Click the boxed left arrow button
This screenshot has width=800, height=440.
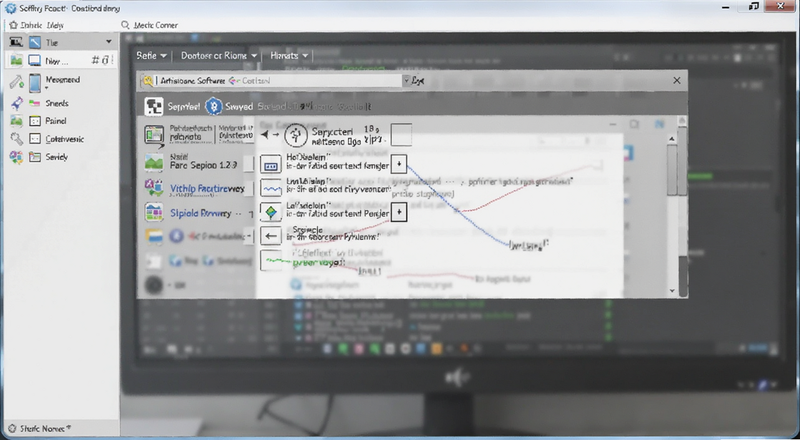click(271, 236)
